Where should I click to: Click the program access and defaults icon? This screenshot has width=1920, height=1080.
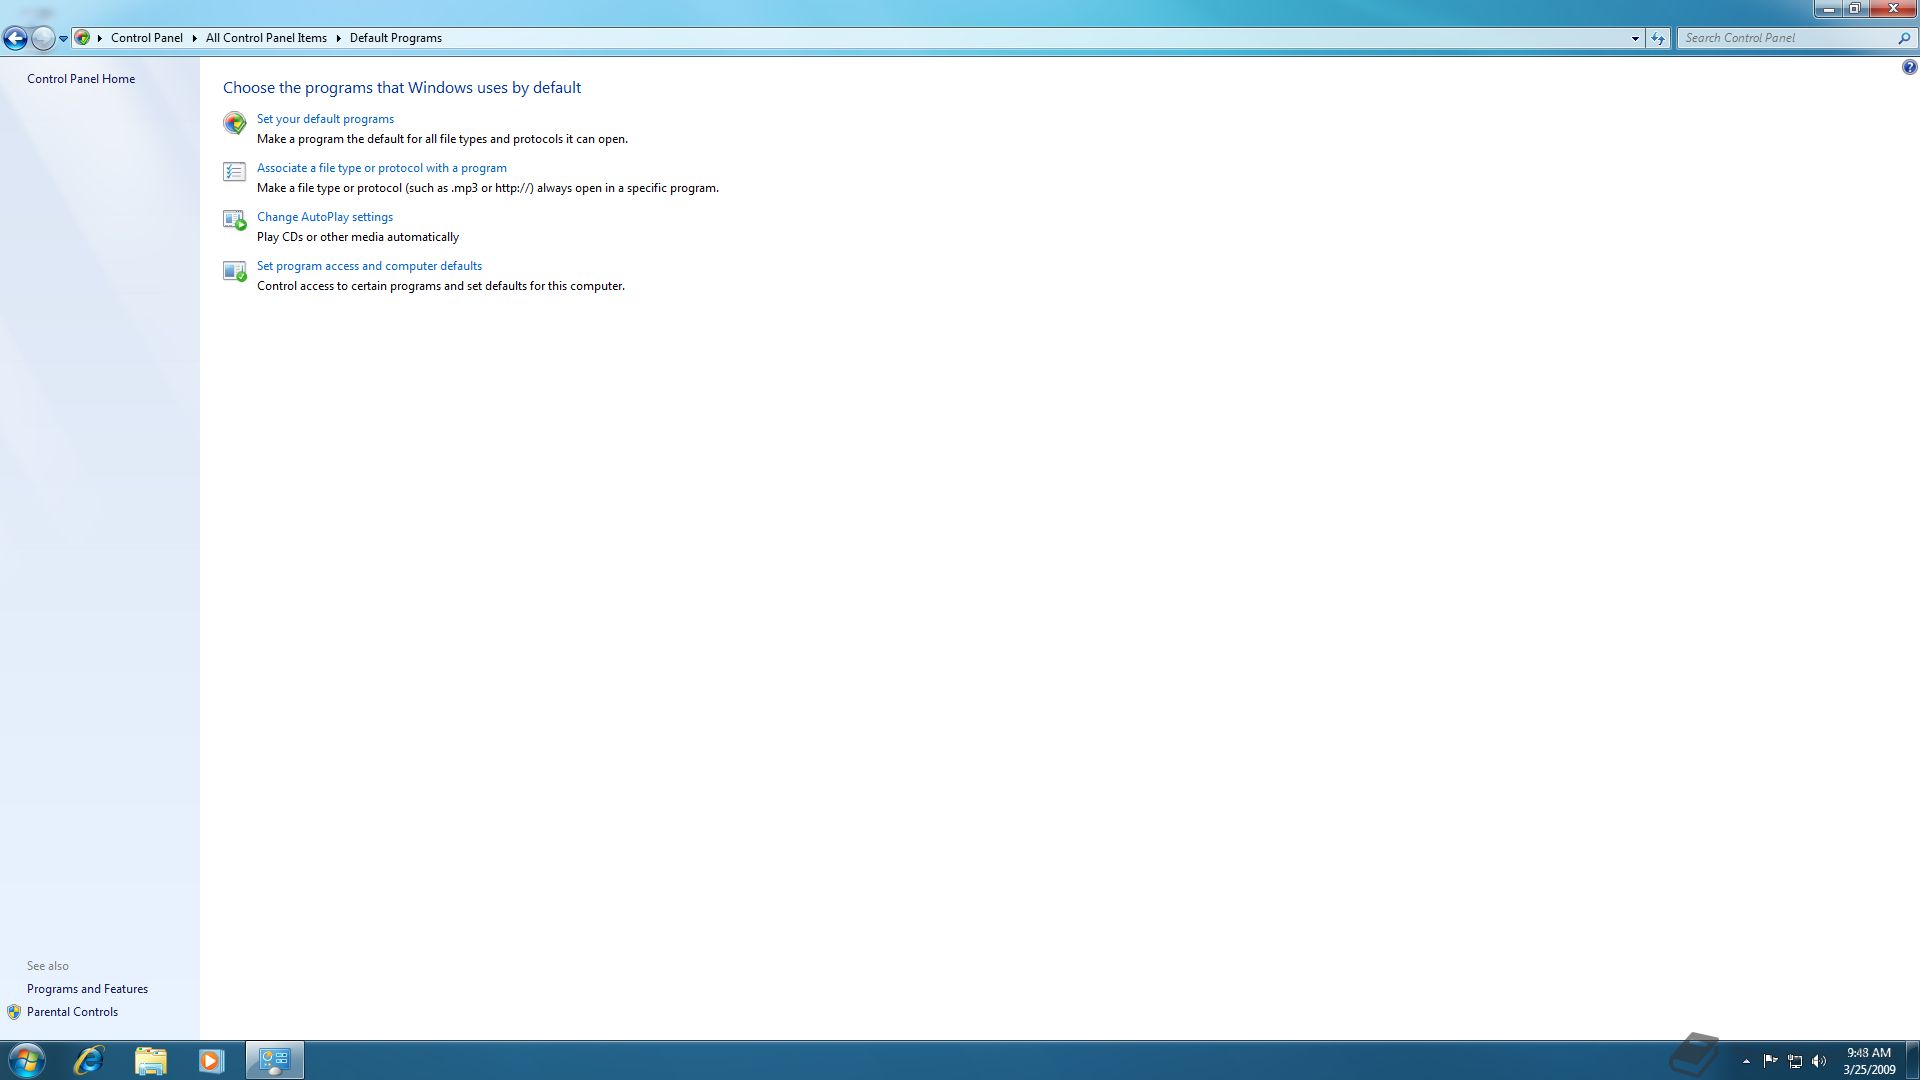[235, 270]
